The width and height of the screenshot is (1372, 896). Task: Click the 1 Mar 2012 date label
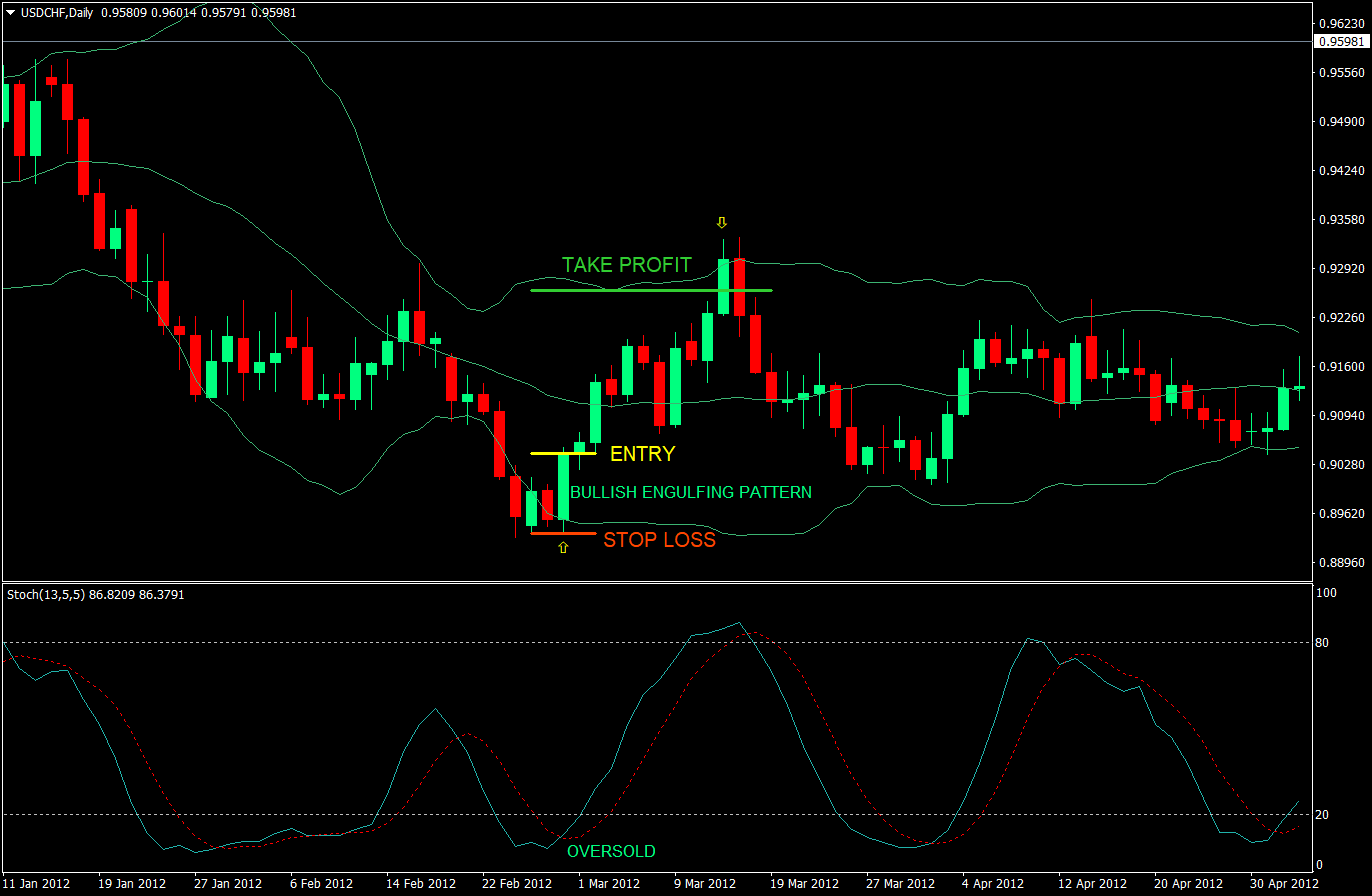tap(610, 884)
